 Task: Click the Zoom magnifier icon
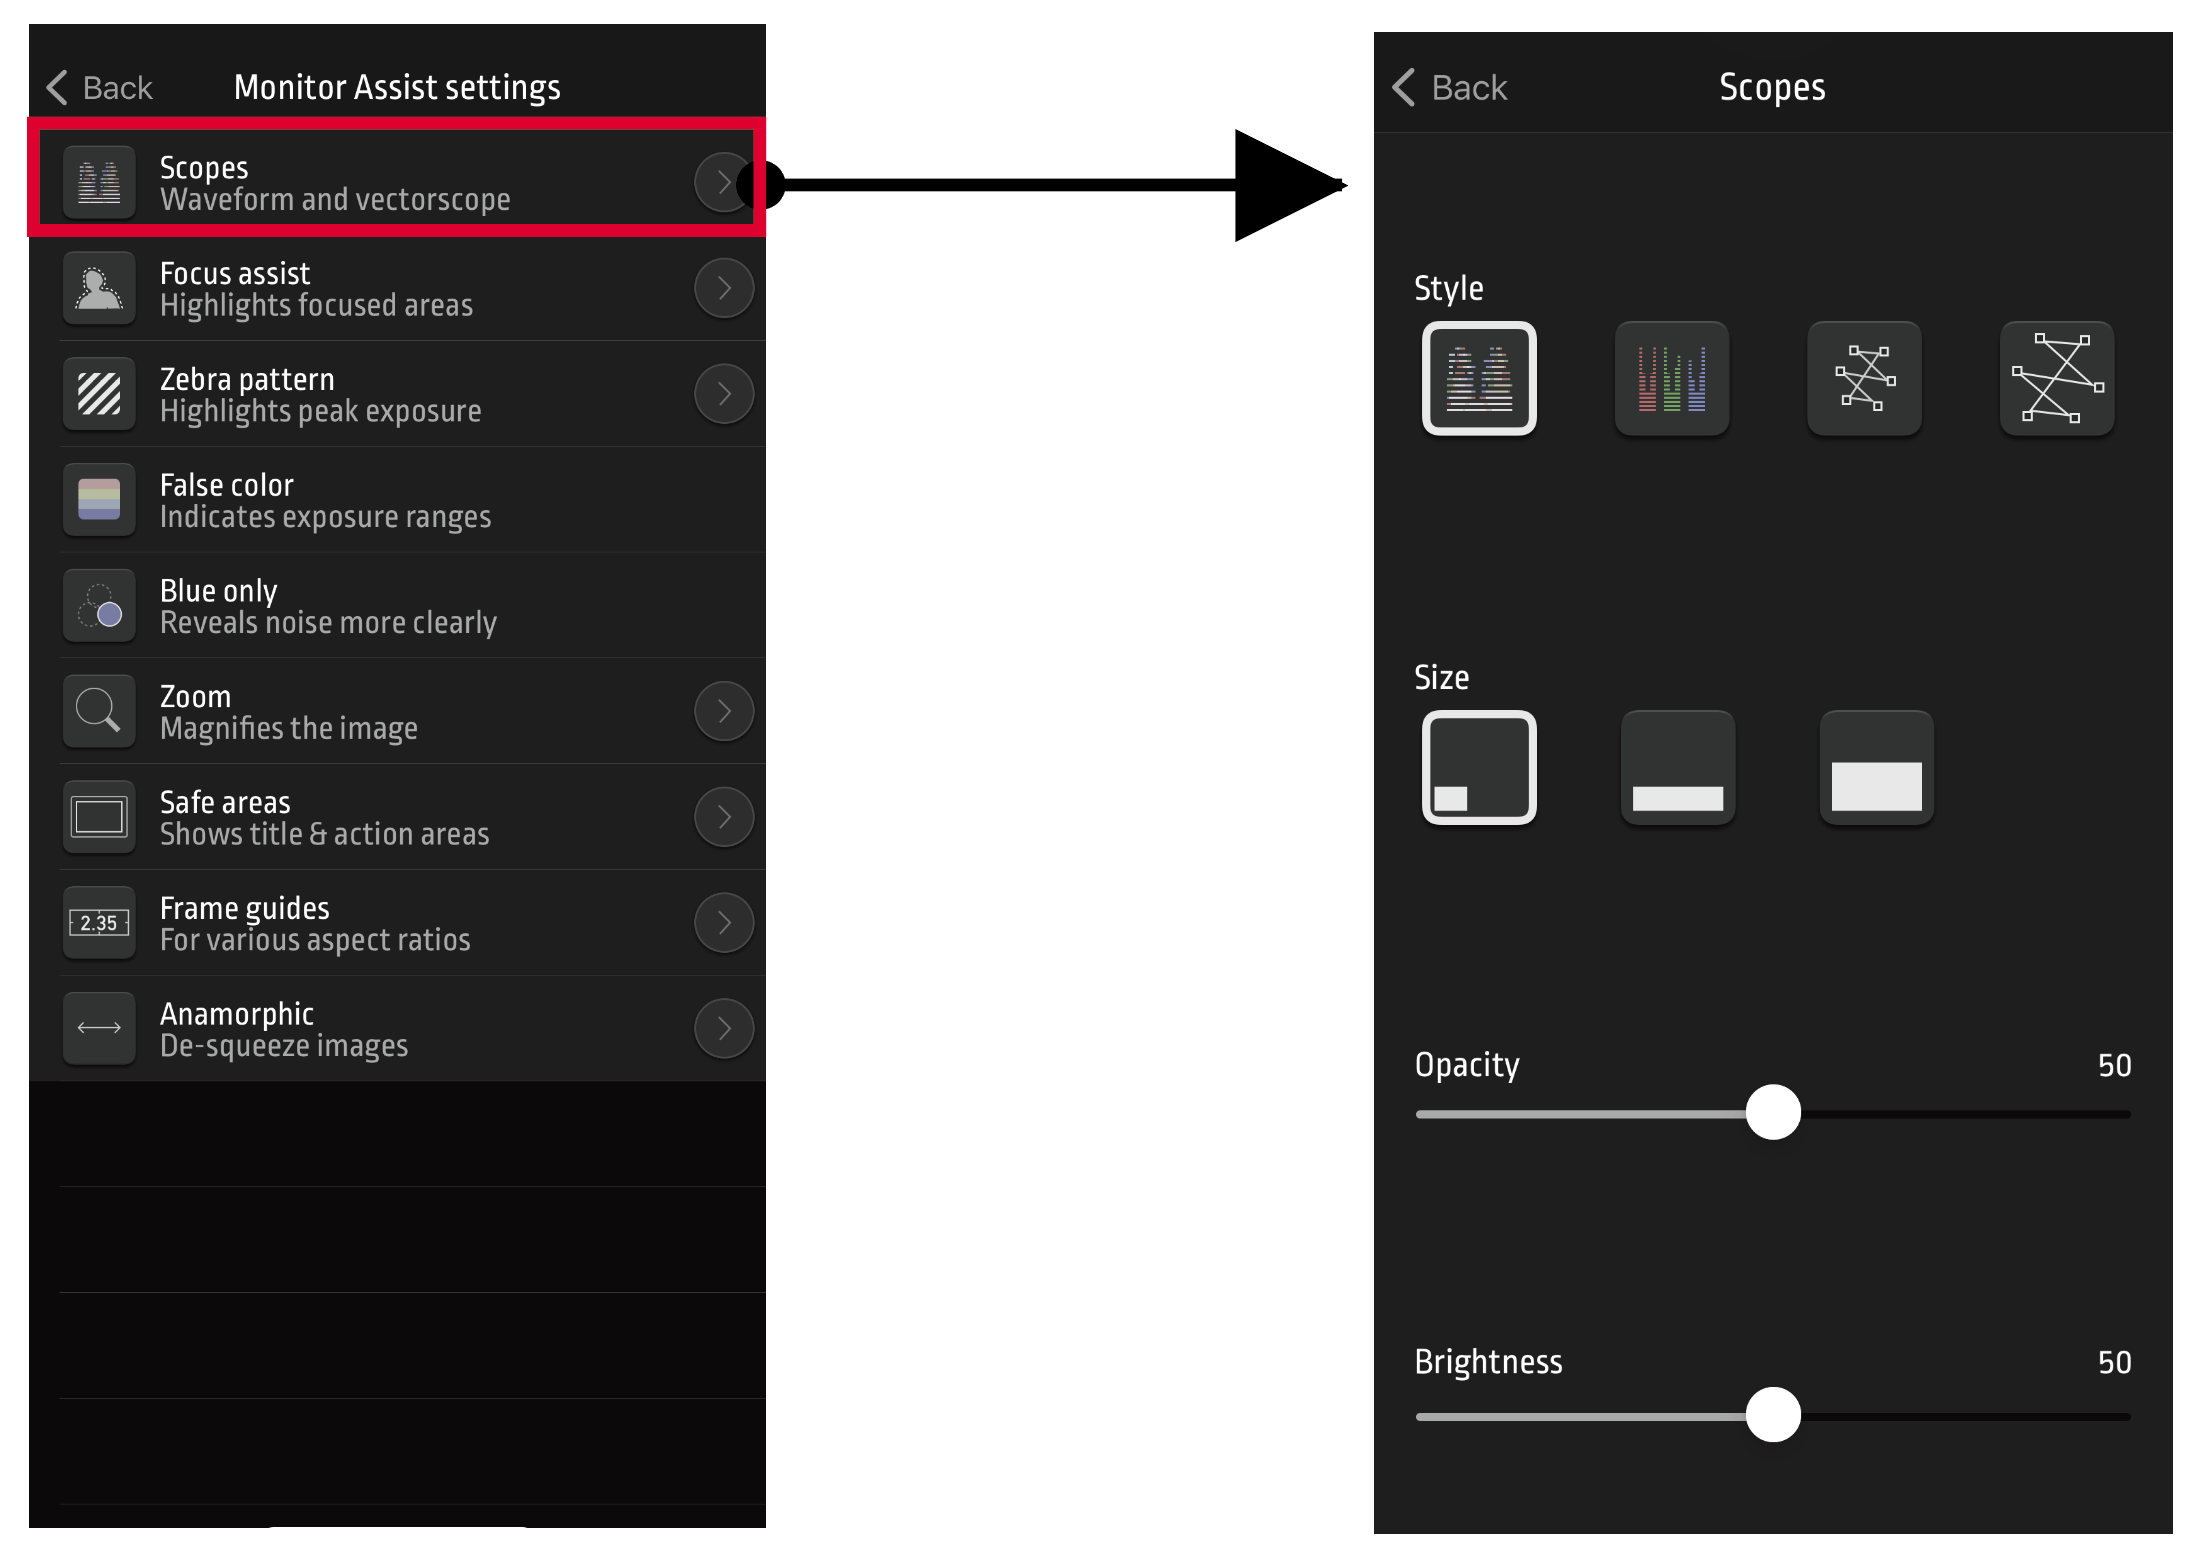(99, 712)
